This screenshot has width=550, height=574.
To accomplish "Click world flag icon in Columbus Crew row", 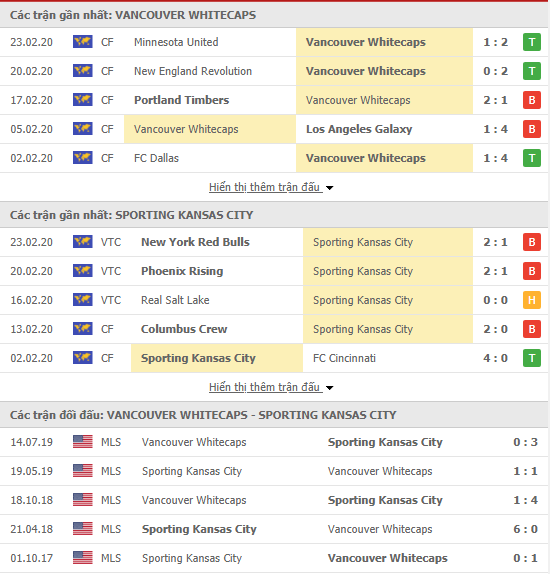I will [82, 329].
